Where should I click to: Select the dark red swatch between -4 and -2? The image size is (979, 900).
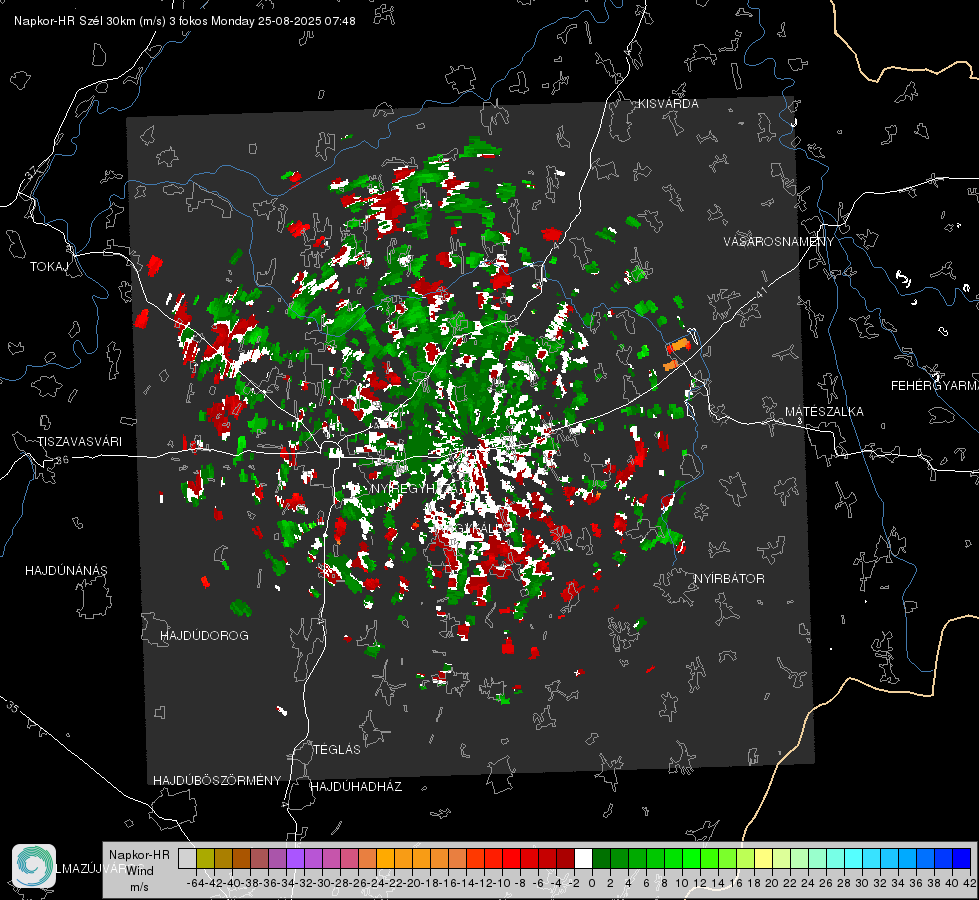pos(565,859)
